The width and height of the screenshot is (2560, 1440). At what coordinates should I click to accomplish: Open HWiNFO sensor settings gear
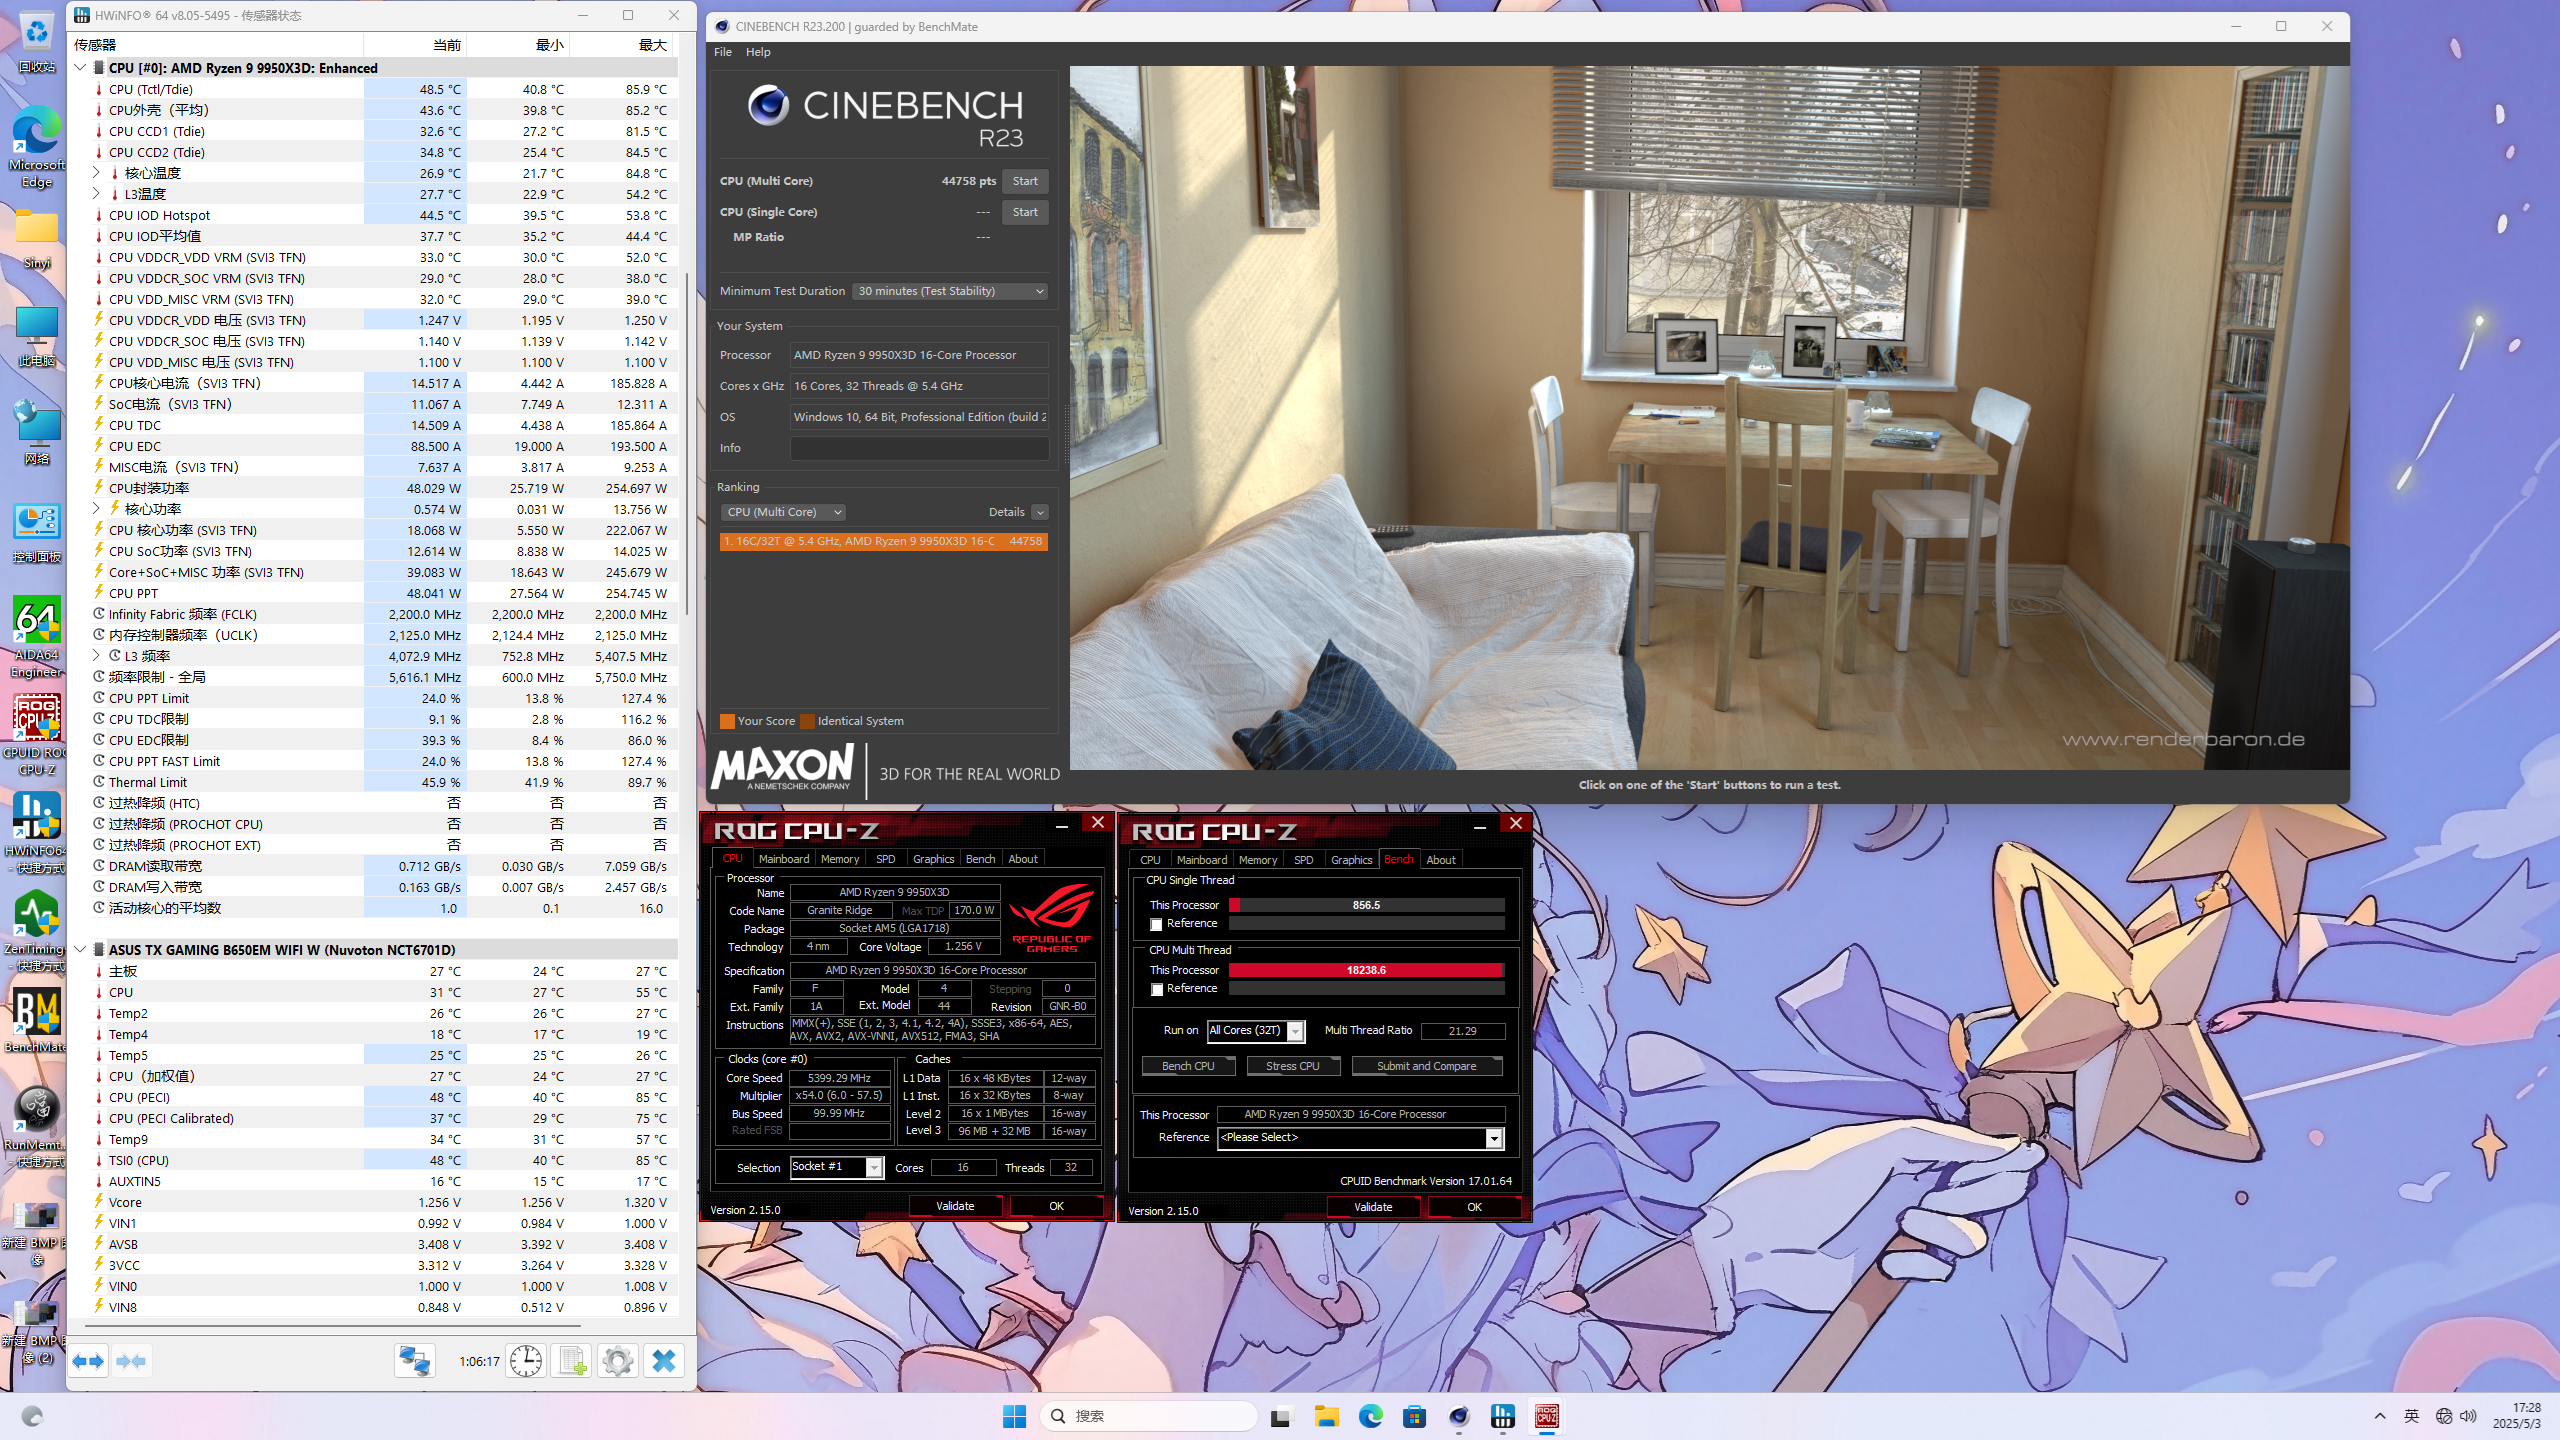coord(618,1361)
